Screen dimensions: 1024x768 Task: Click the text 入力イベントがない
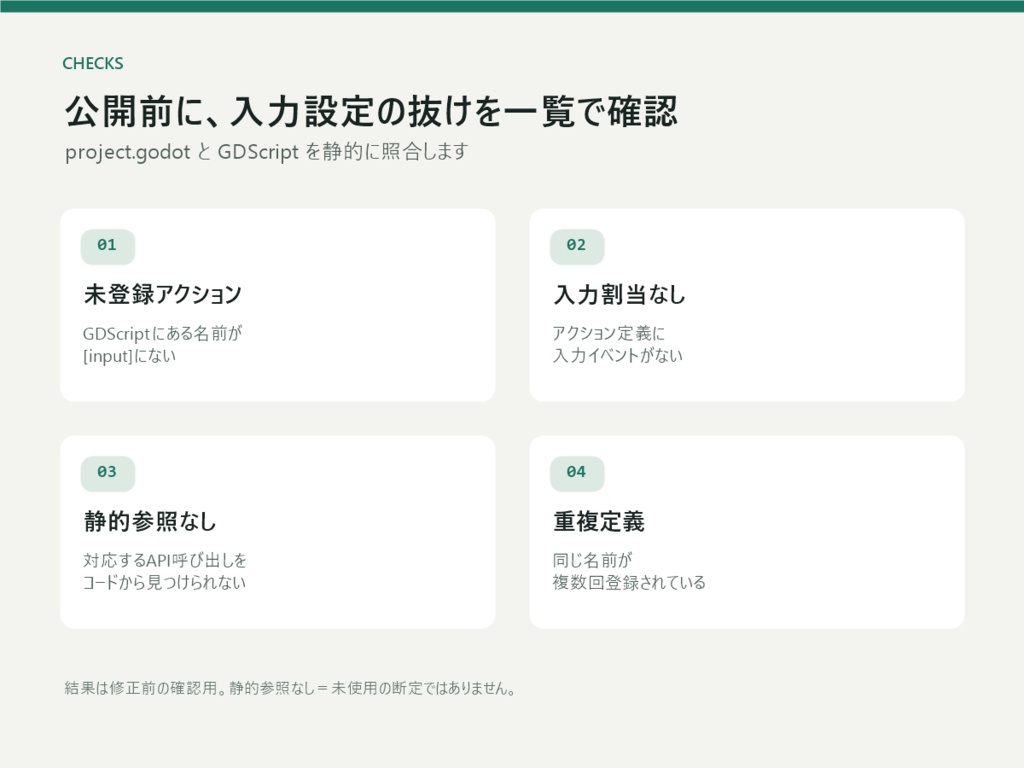point(617,356)
